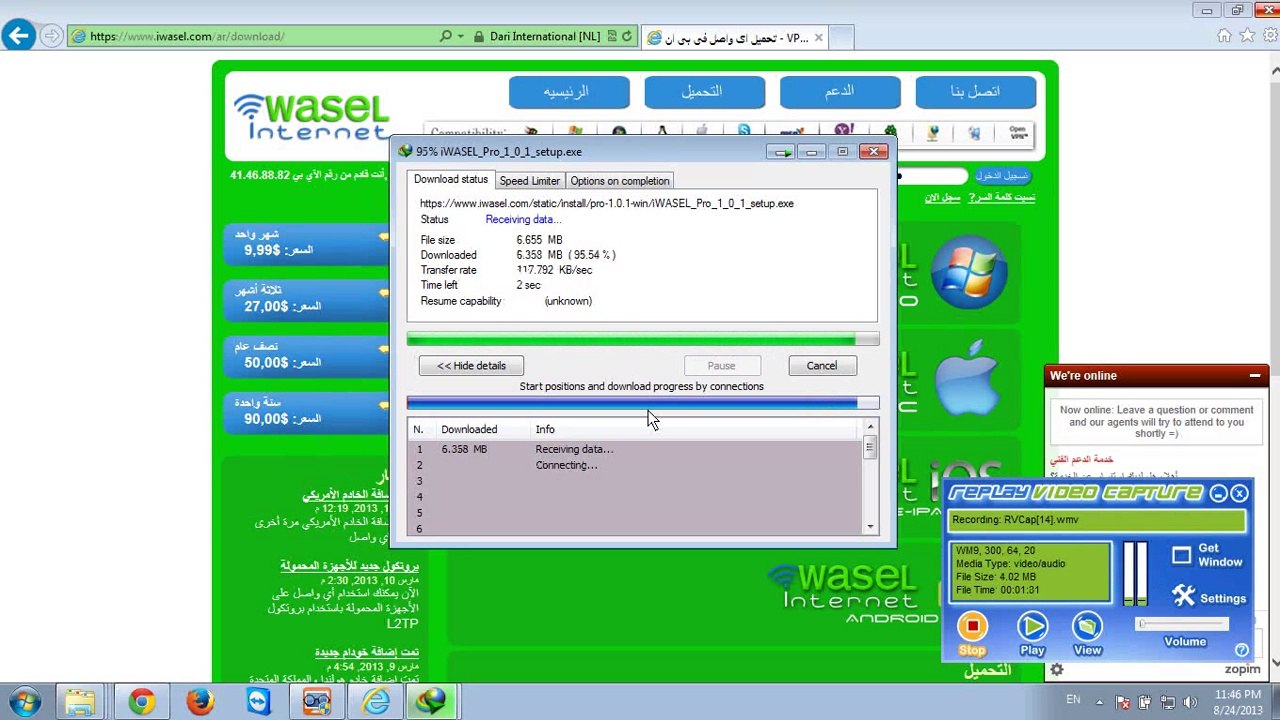The width and height of the screenshot is (1280, 720).
Task: Open the الدعم support menu button
Action: point(840,92)
